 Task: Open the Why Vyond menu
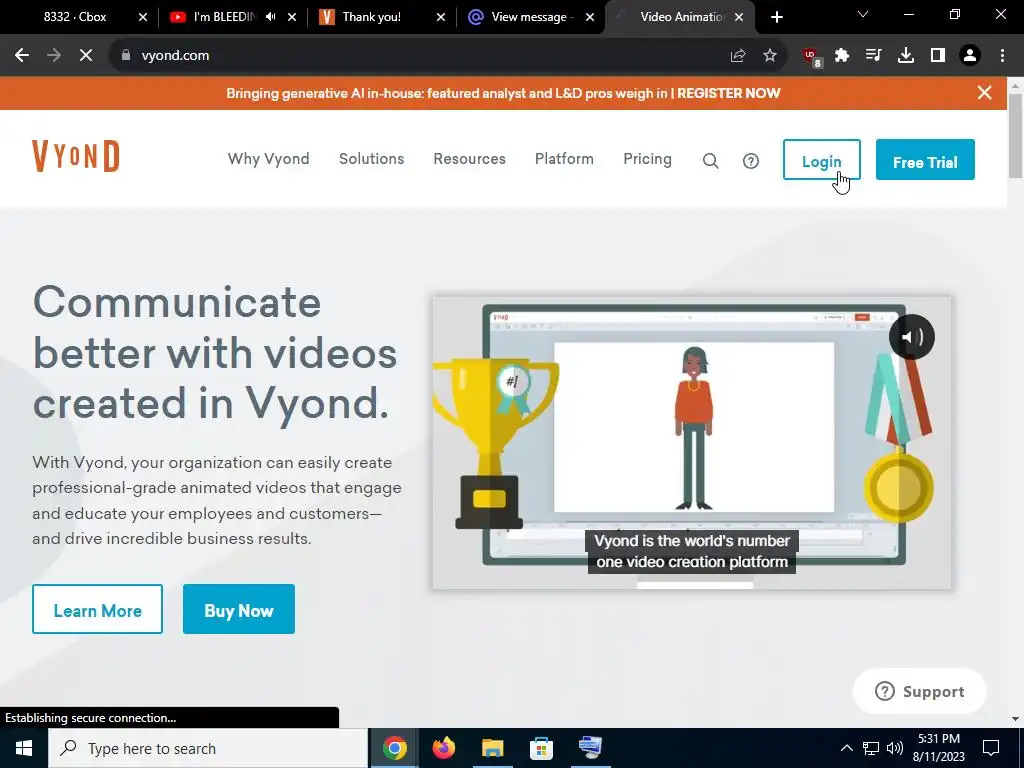(x=268, y=159)
